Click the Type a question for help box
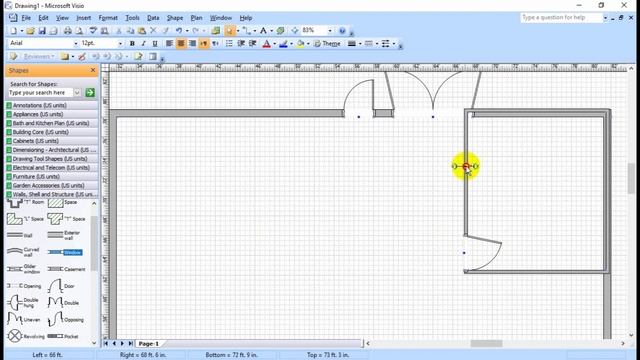 coord(561,18)
